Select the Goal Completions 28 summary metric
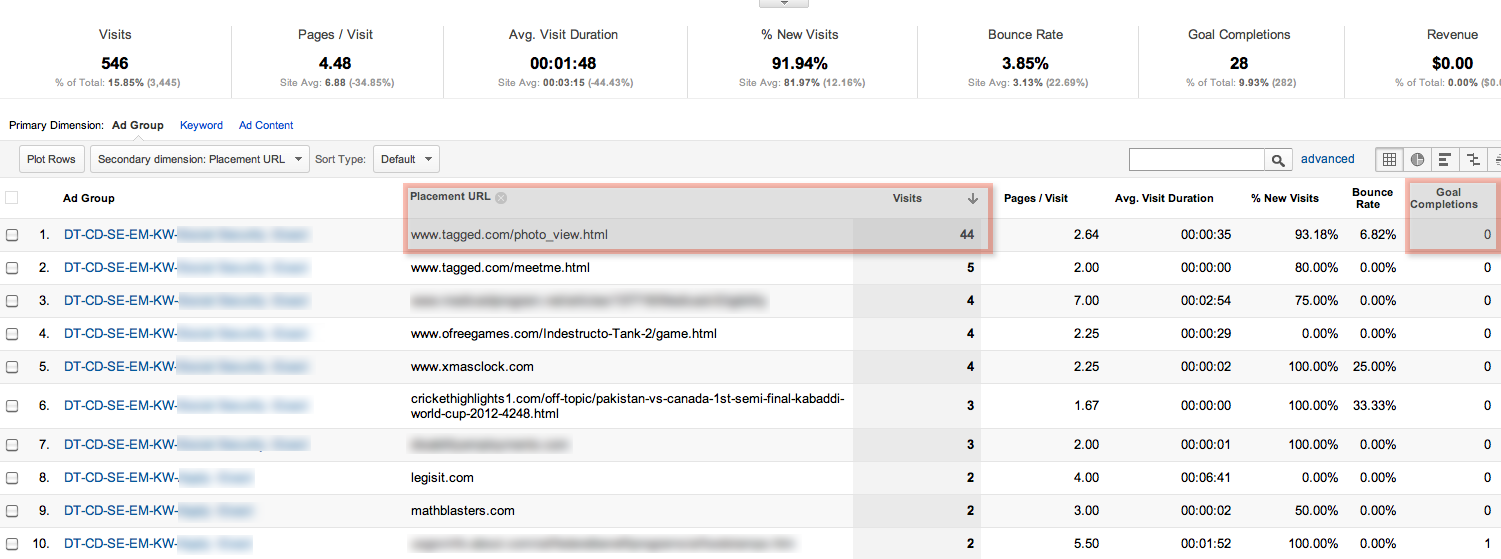 [1239, 58]
